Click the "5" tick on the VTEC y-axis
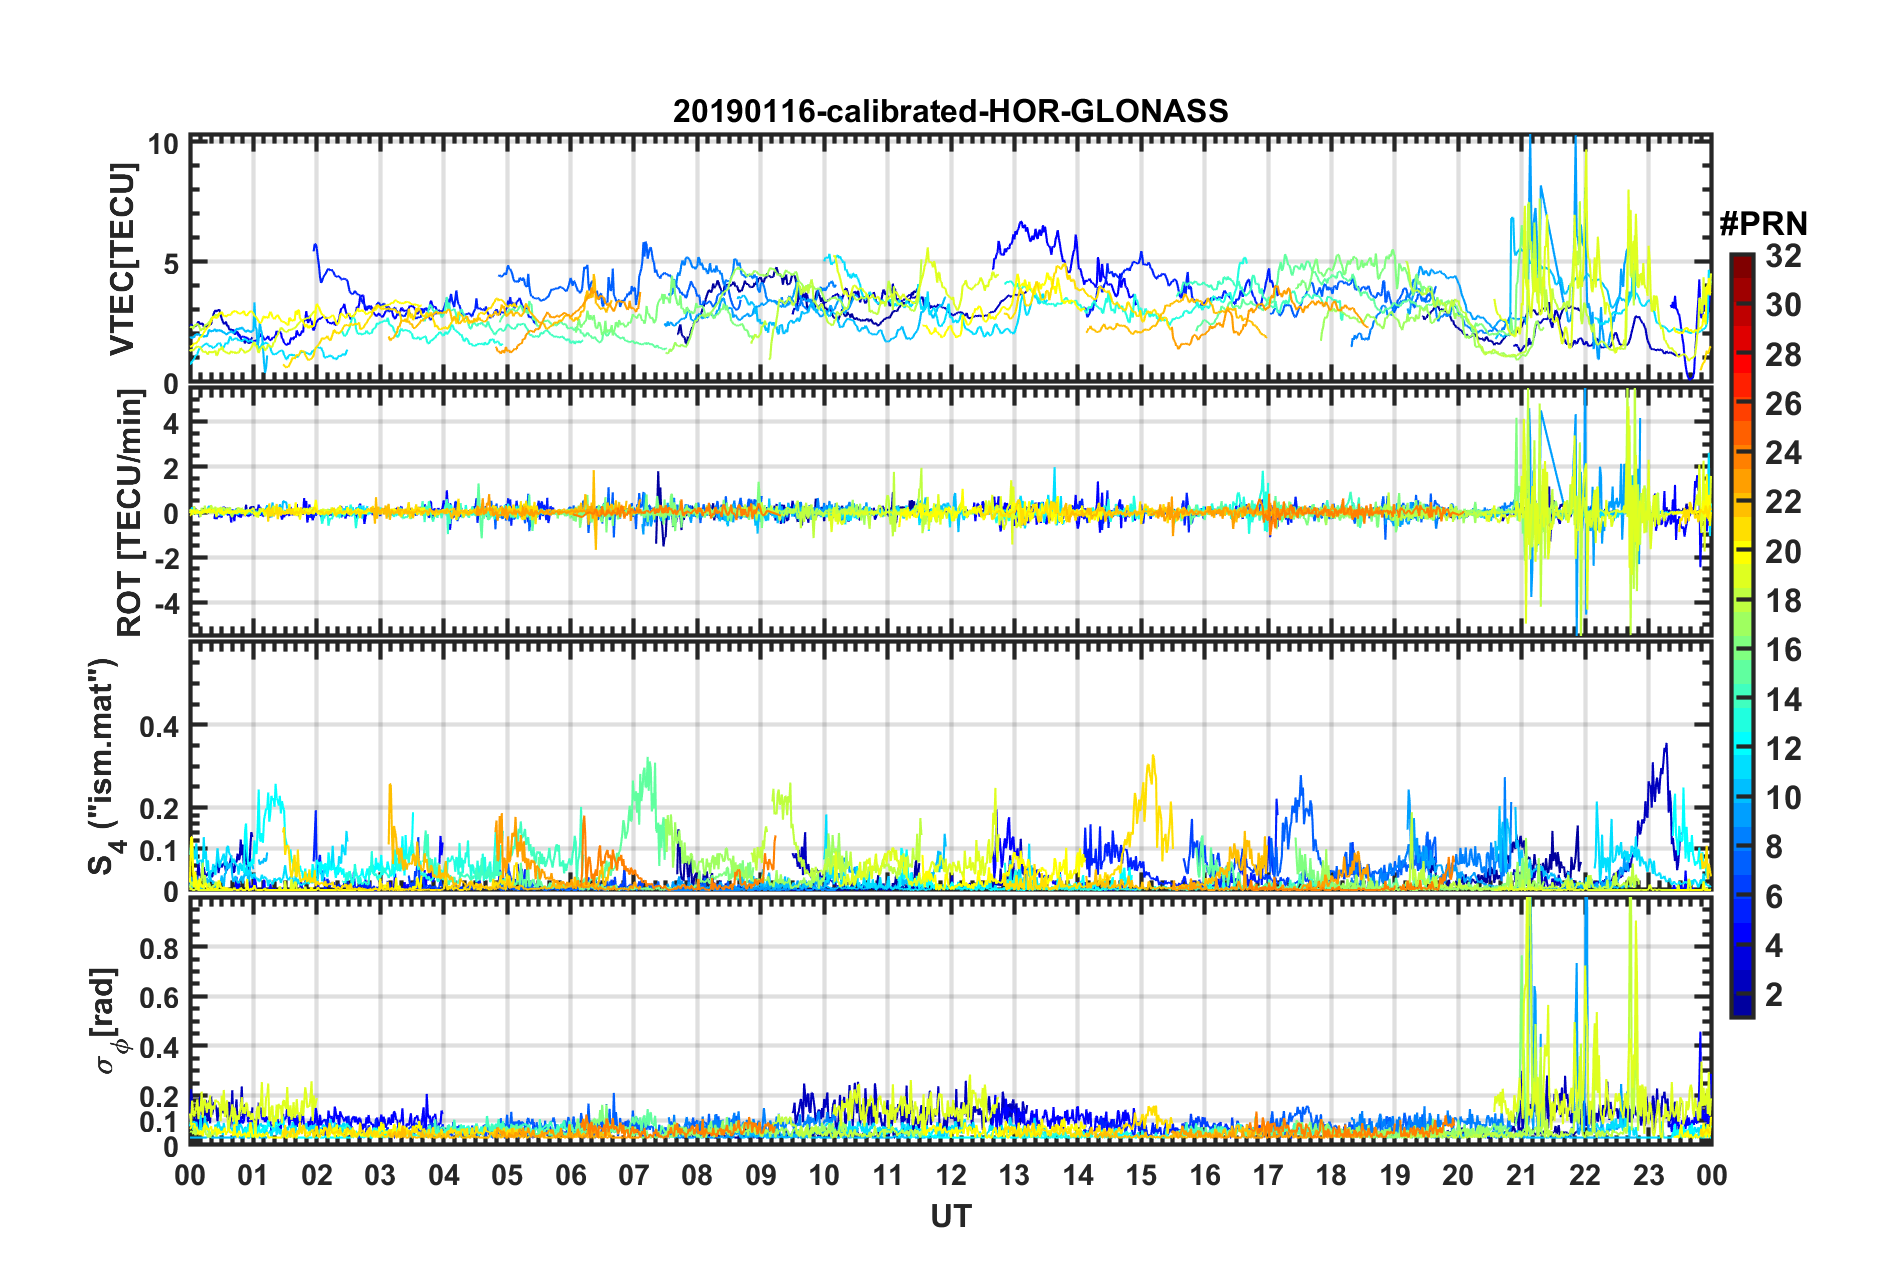Image resolution: width=1902 pixels, height=1272 pixels. coord(170,264)
